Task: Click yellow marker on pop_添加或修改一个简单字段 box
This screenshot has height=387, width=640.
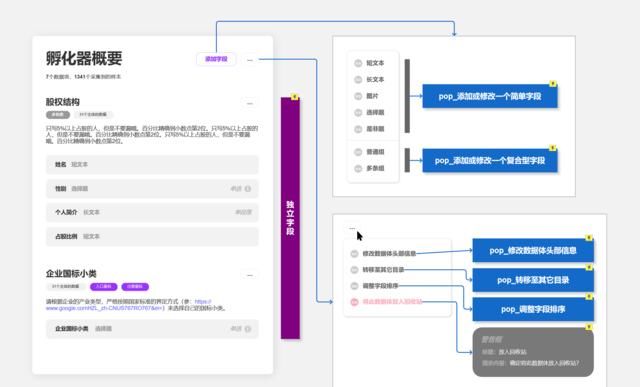Action: (x=553, y=84)
